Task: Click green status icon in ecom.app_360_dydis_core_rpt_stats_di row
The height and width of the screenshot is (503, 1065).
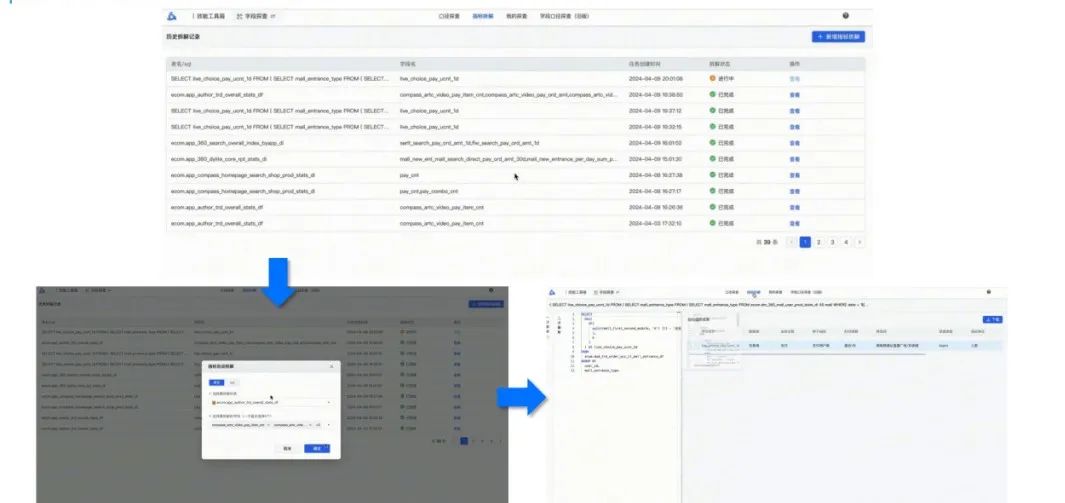Action: tap(712, 159)
